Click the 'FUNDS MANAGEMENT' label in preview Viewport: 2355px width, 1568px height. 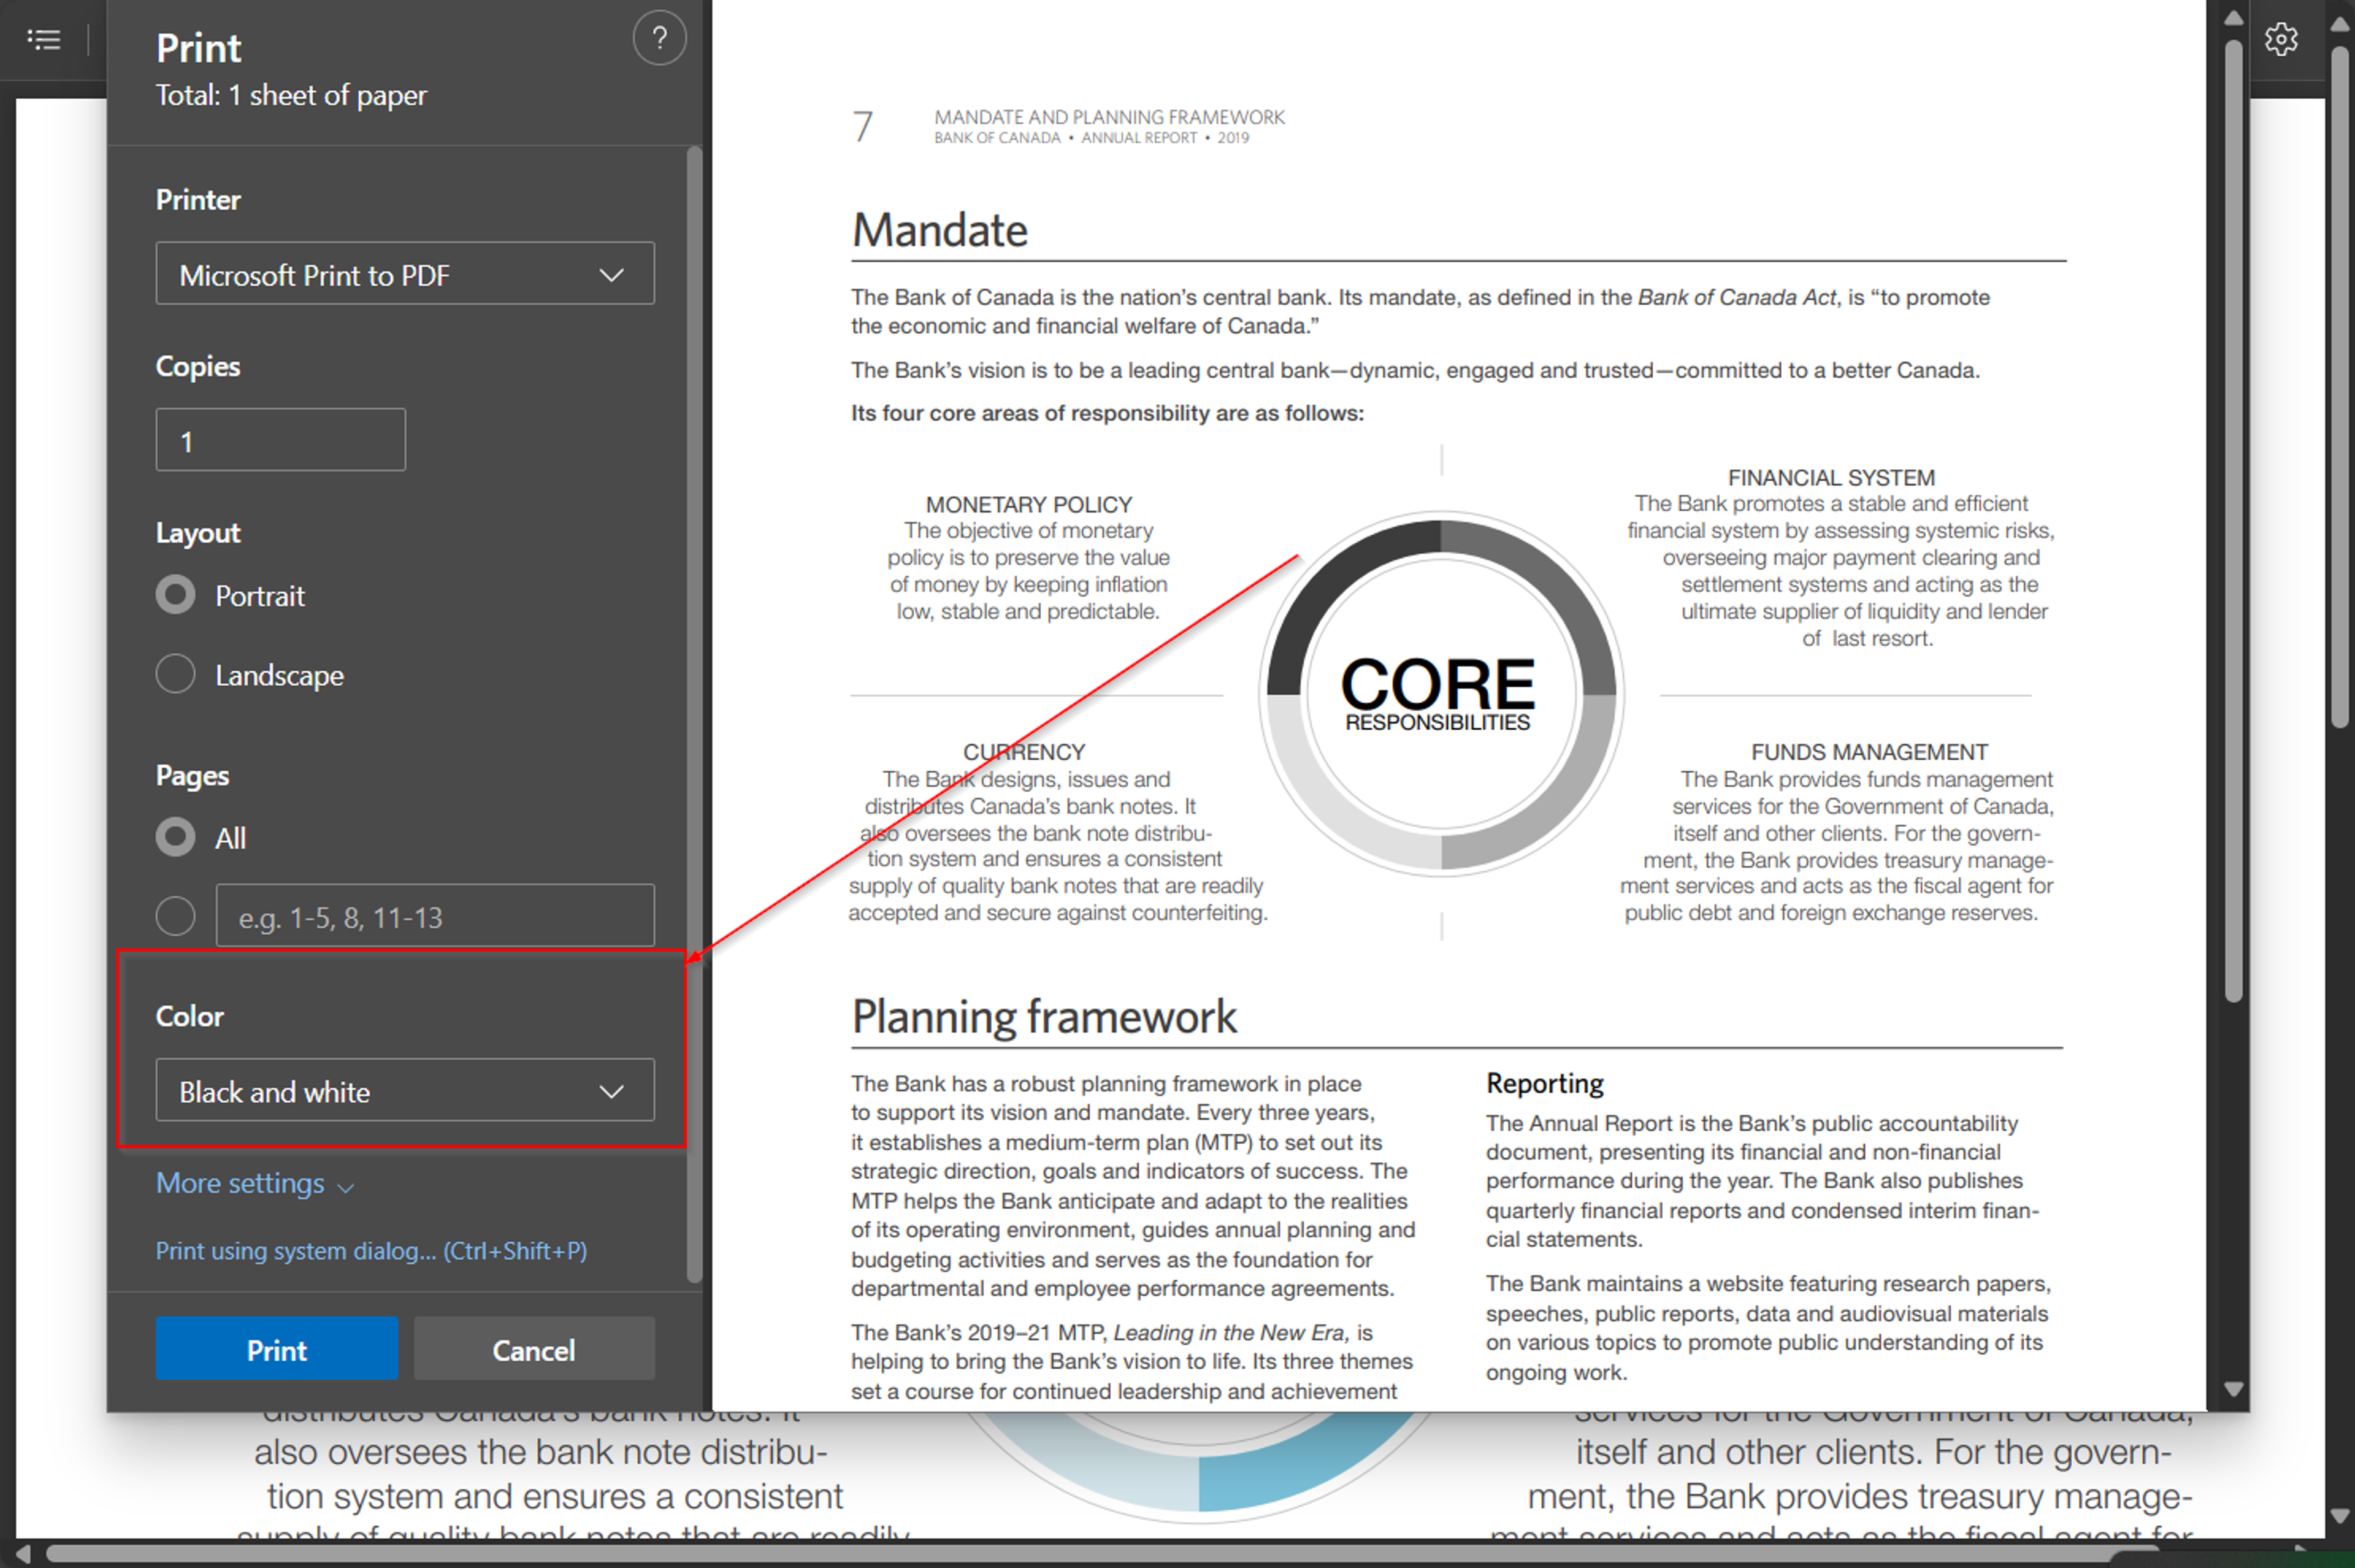pyautogui.click(x=1869, y=751)
